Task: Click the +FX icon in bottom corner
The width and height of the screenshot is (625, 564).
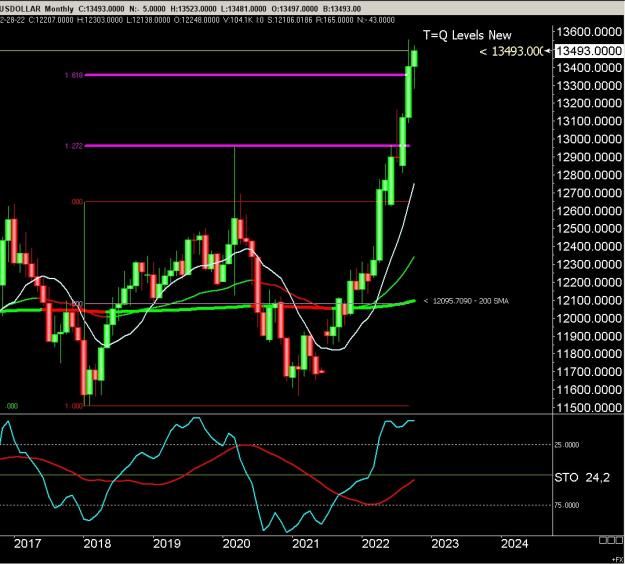Action: [x=619, y=560]
